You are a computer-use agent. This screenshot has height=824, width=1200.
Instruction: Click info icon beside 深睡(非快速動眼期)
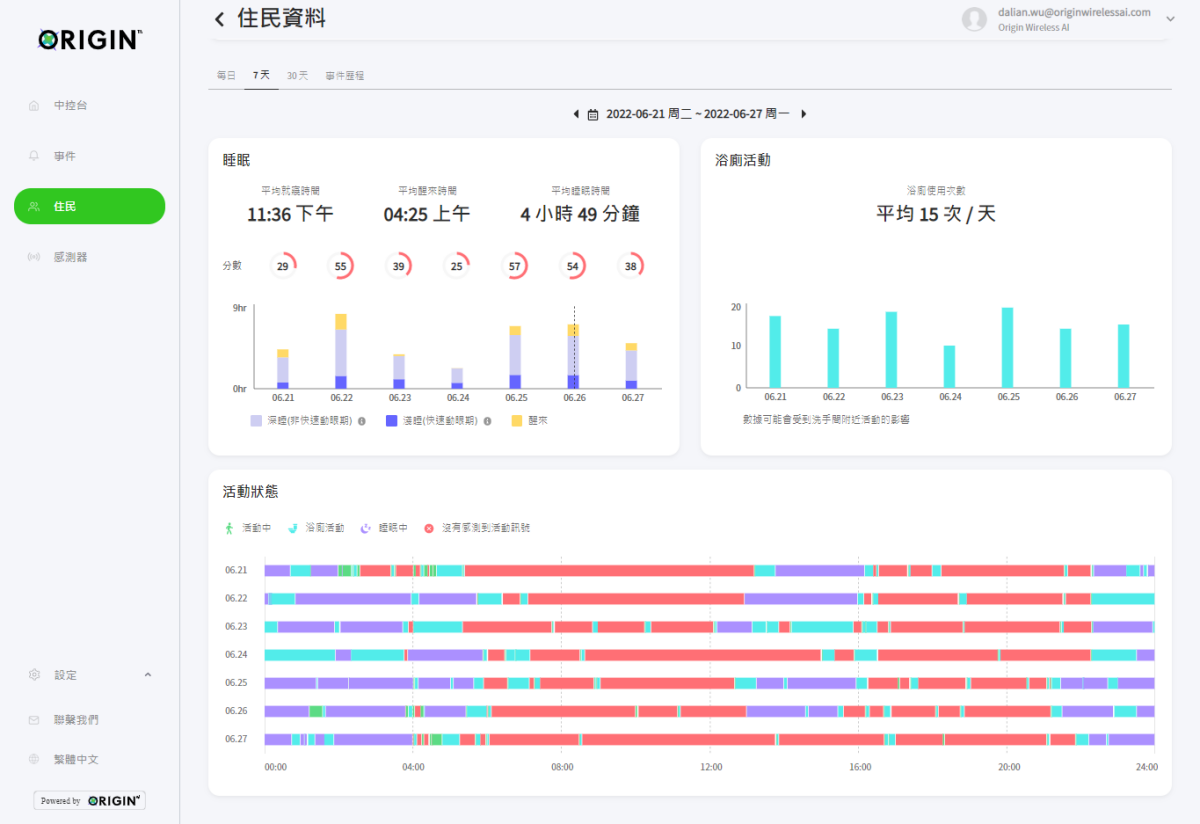click(361, 421)
